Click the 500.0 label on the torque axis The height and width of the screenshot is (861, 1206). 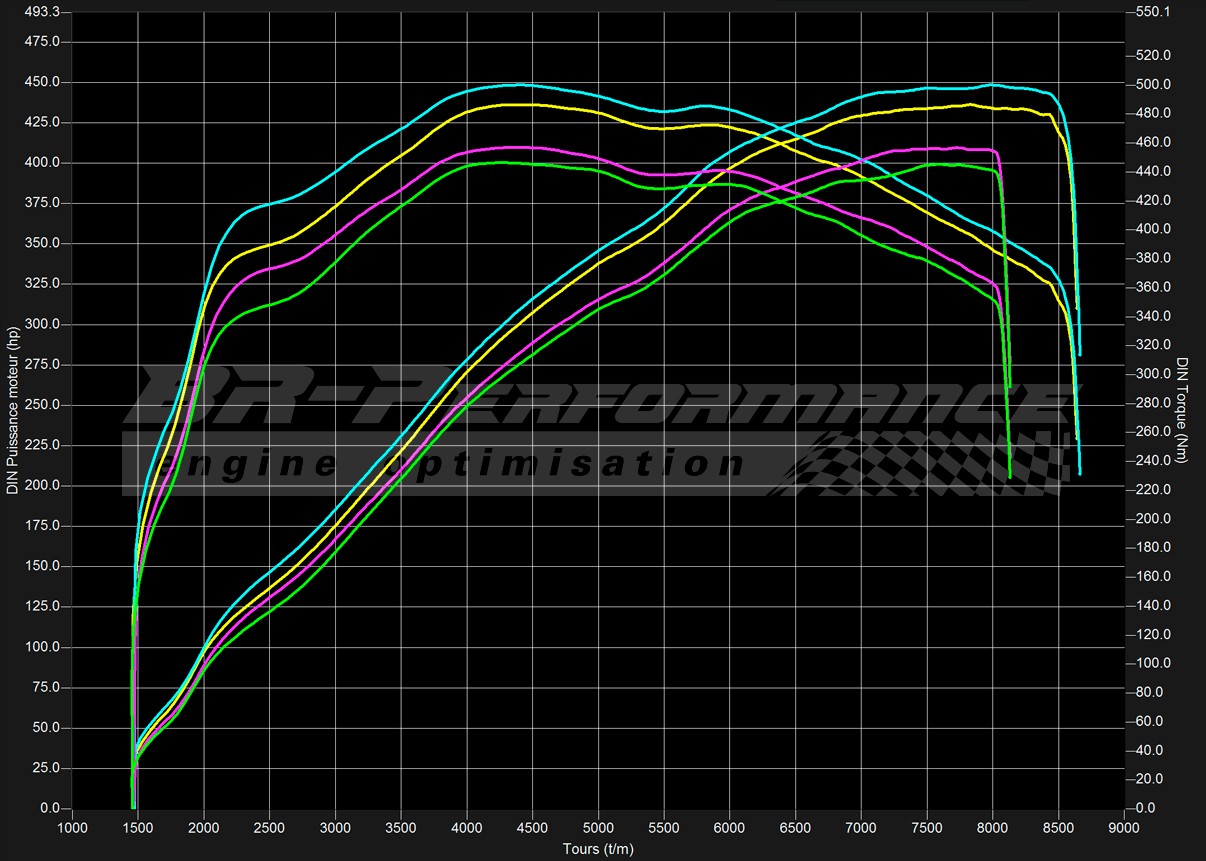pyautogui.click(x=1153, y=84)
